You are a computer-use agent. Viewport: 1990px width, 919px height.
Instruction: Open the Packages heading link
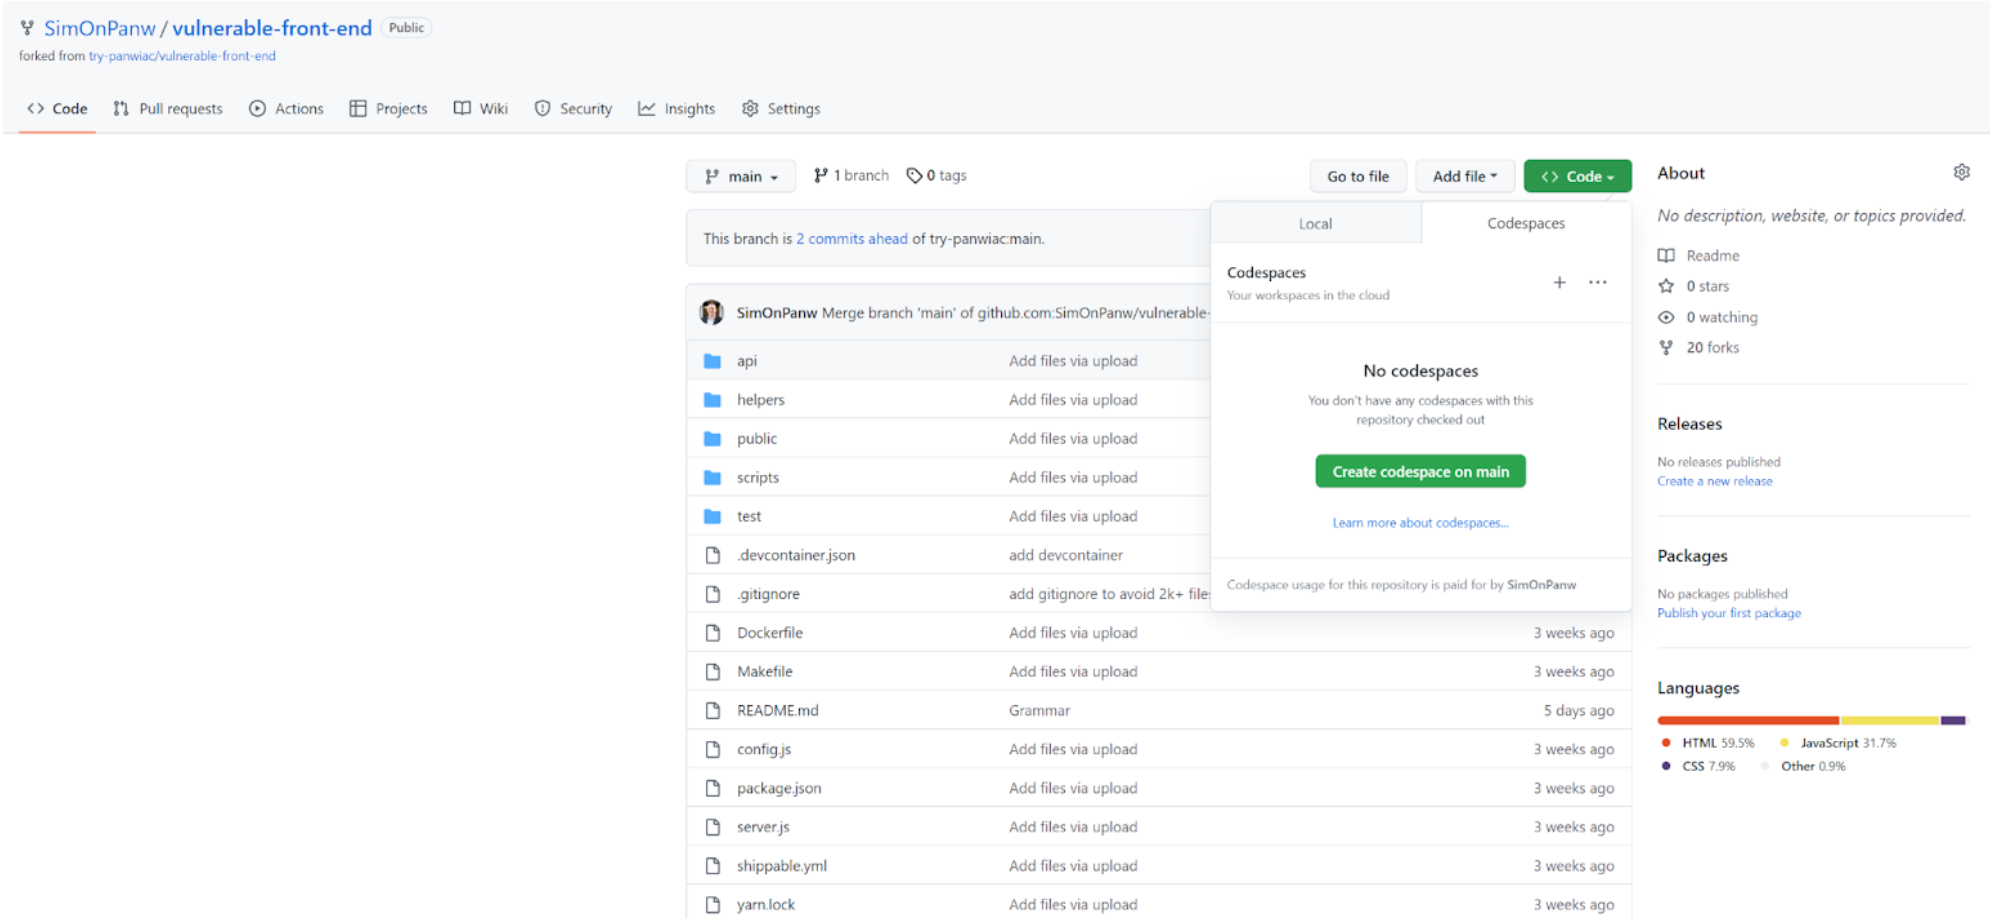1692,556
